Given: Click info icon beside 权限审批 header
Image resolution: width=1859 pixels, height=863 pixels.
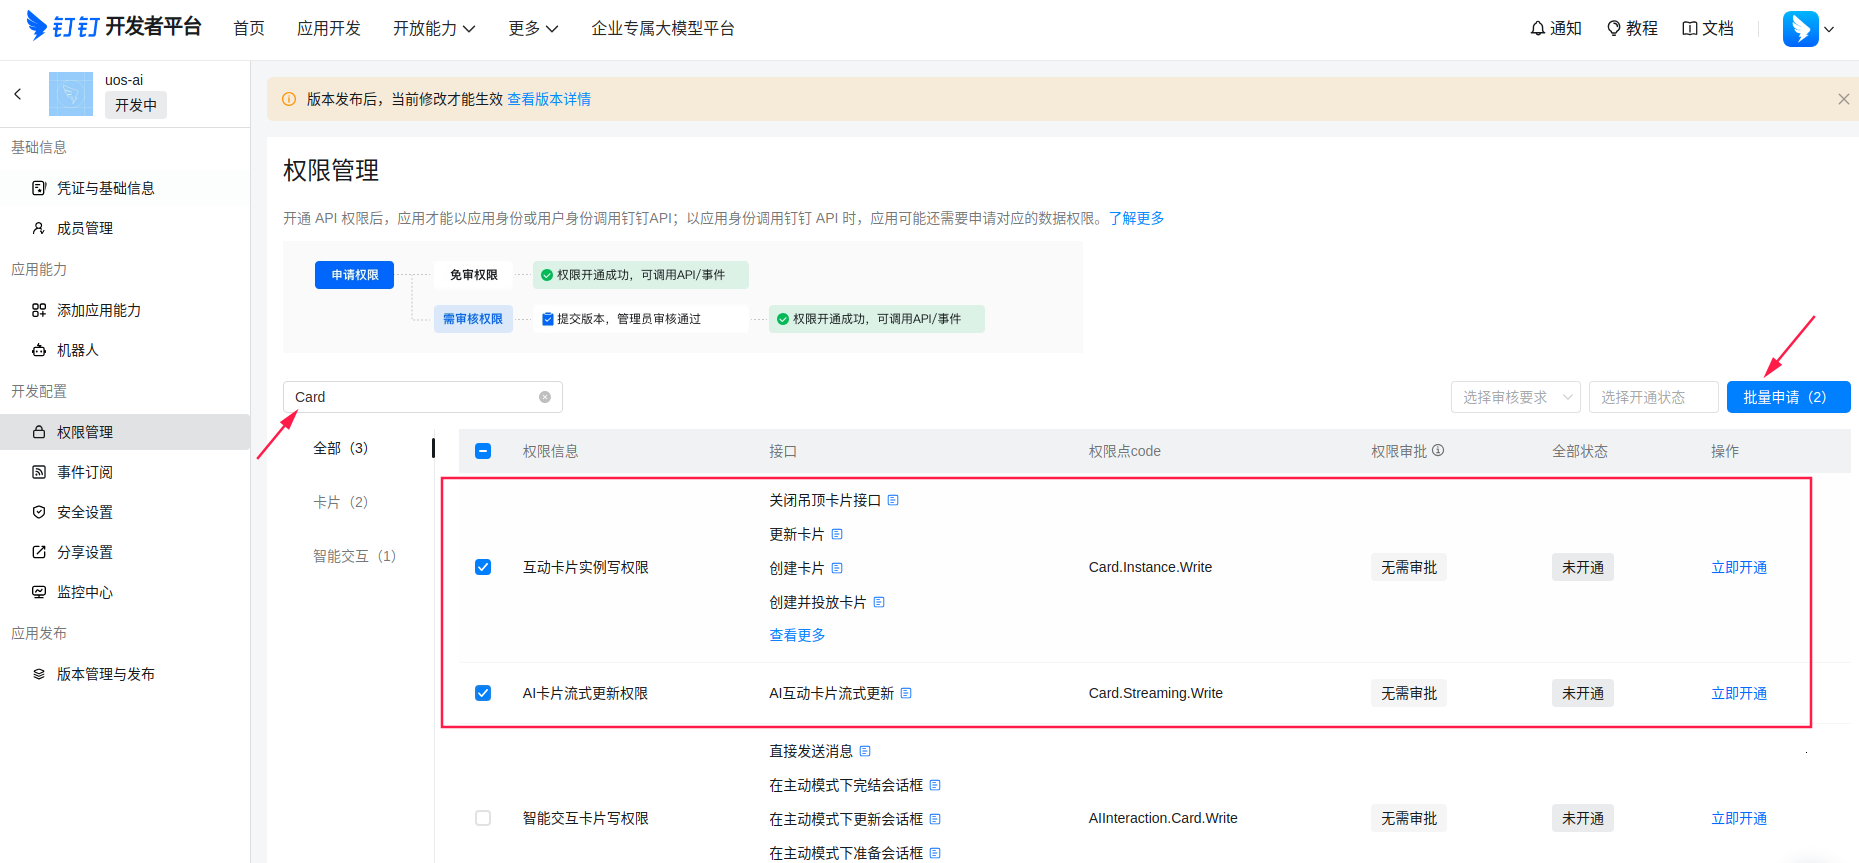Looking at the screenshot, I should (1438, 451).
